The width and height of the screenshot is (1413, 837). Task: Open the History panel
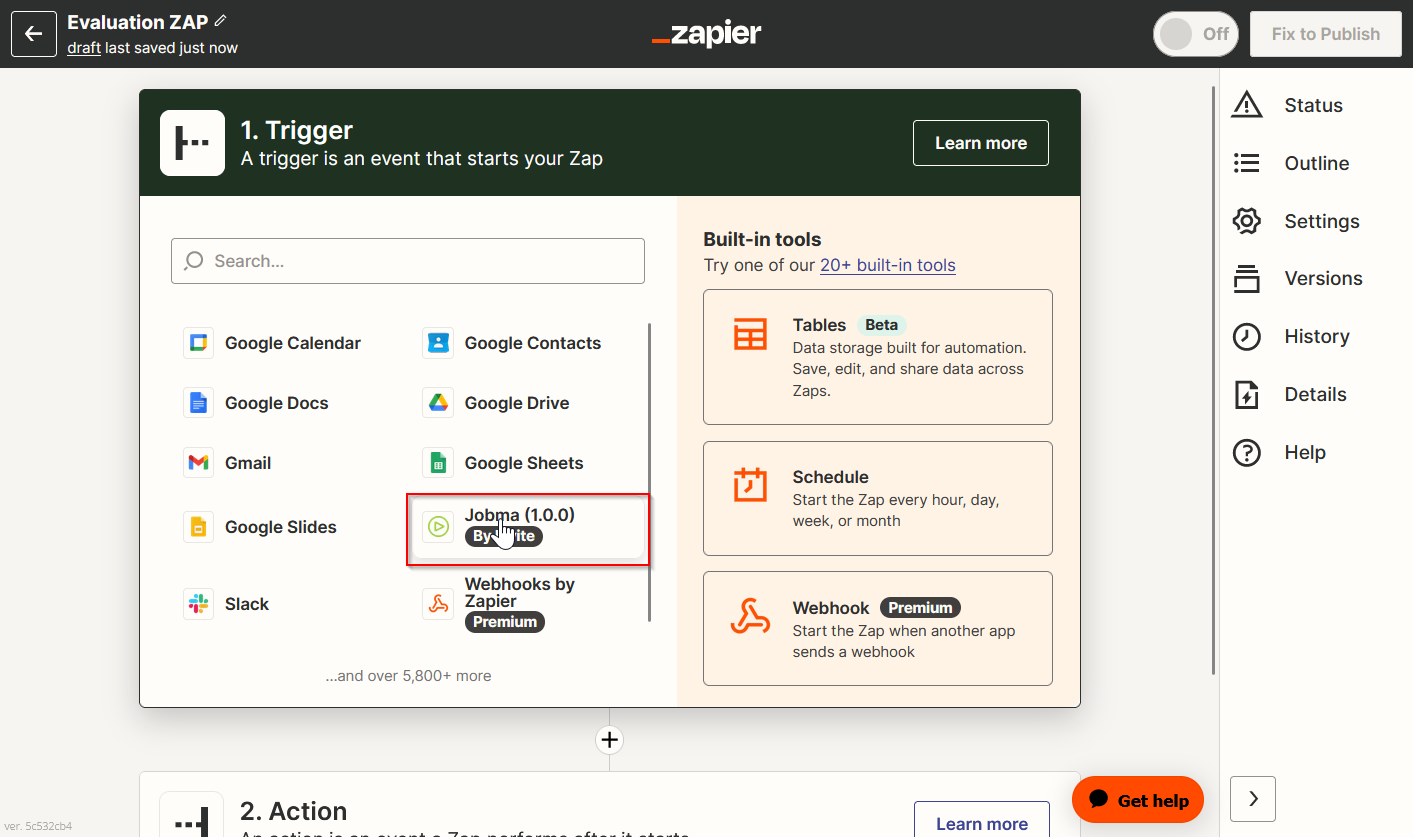point(1292,336)
